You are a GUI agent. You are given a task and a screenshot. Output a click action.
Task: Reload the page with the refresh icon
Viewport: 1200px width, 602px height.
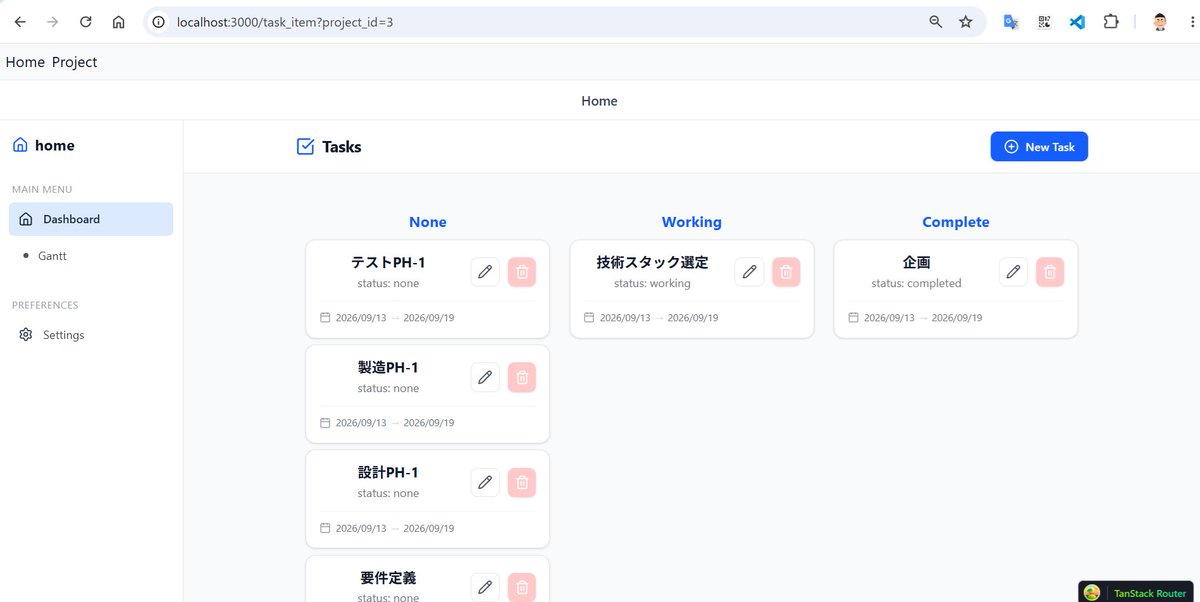(x=86, y=22)
